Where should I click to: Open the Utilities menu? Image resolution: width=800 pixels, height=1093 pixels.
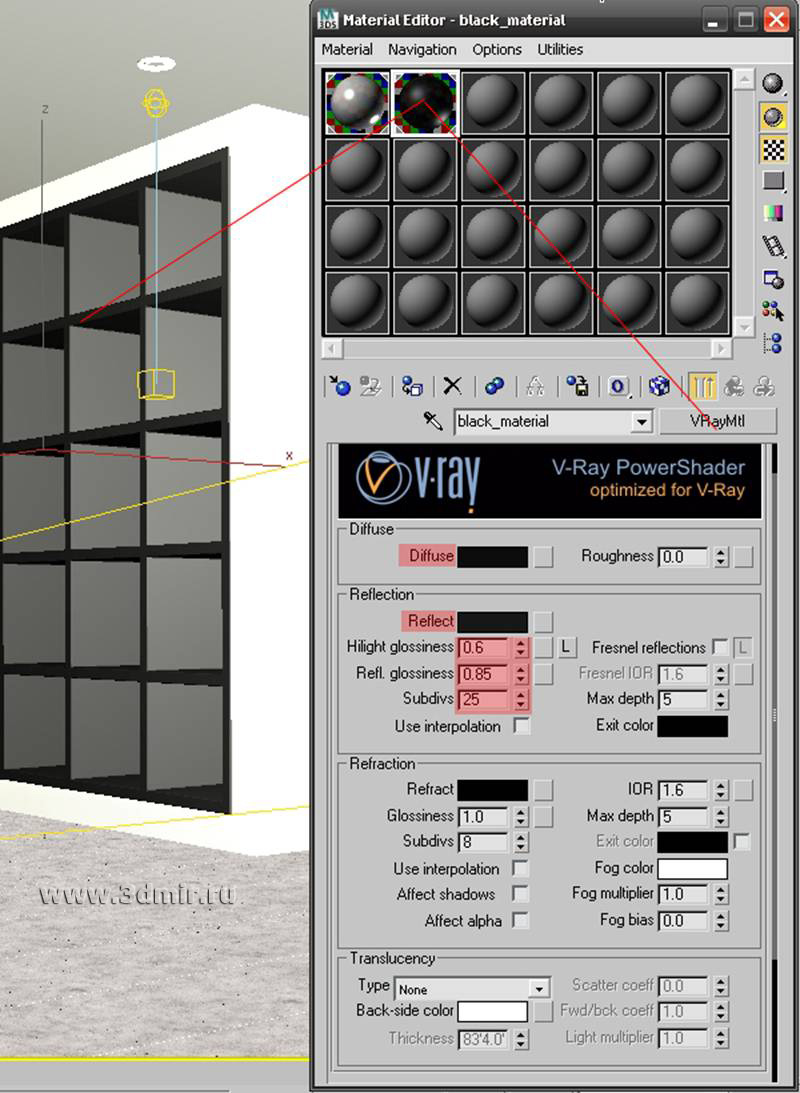[x=560, y=49]
